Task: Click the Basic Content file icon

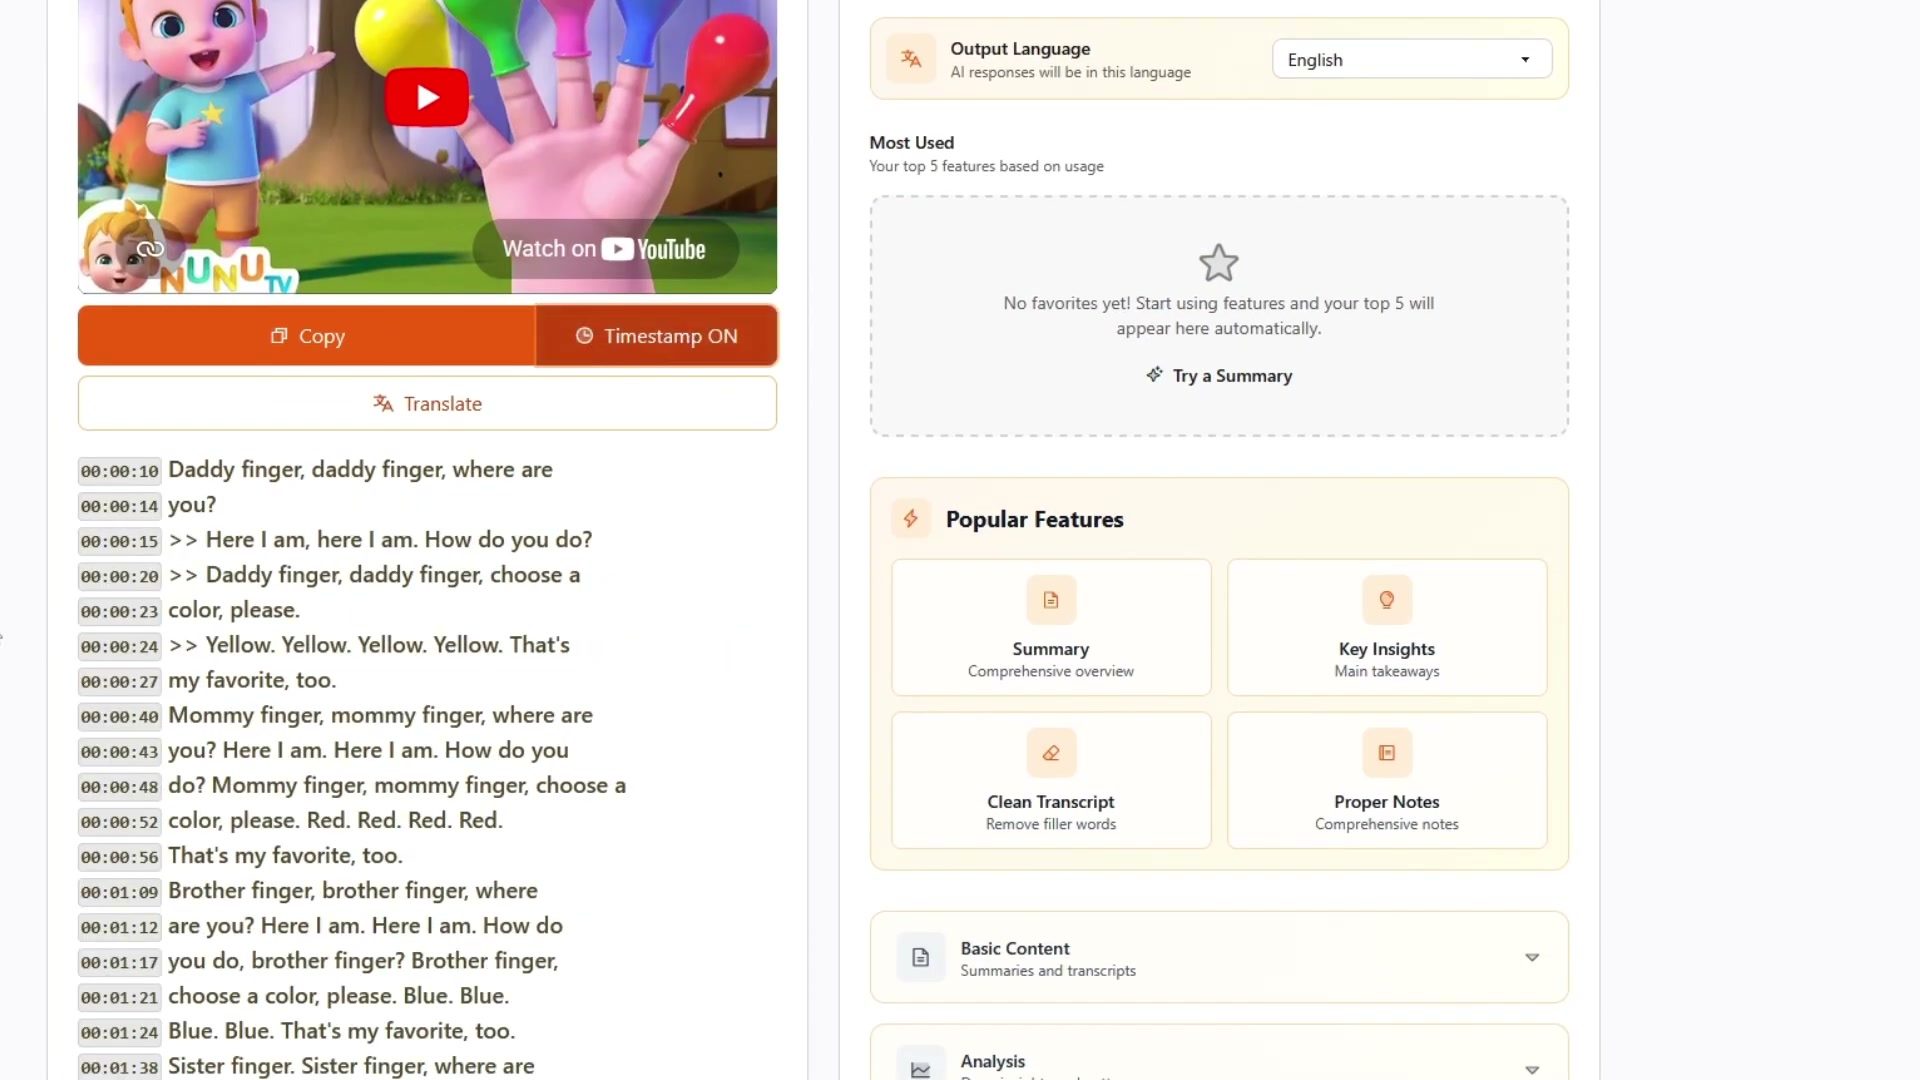Action: pyautogui.click(x=921, y=958)
